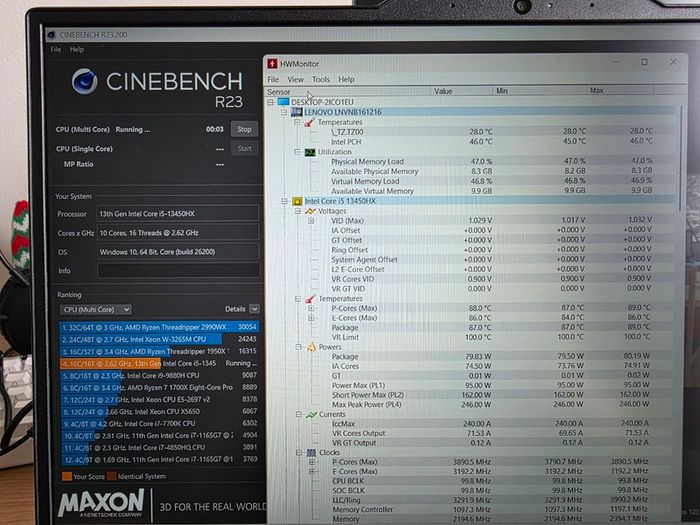The width and height of the screenshot is (700, 525).
Task: Start the CPU Single Core test
Action: point(244,149)
